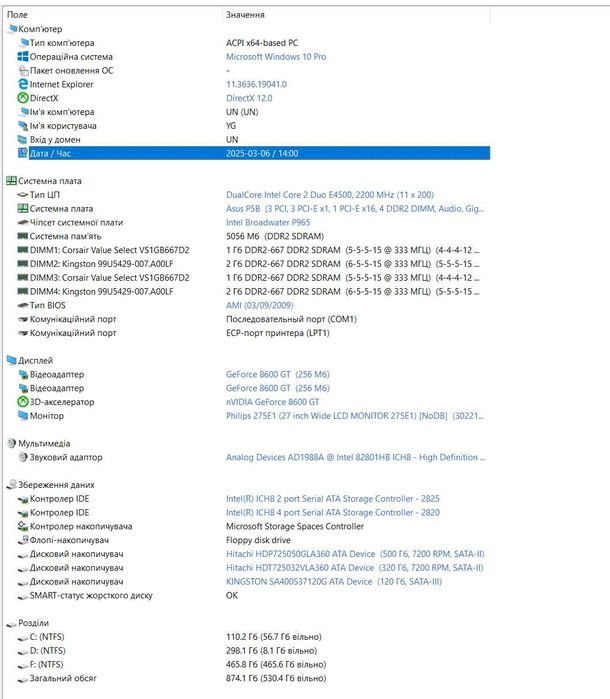Click the Монітор row icon

[x=23, y=415]
